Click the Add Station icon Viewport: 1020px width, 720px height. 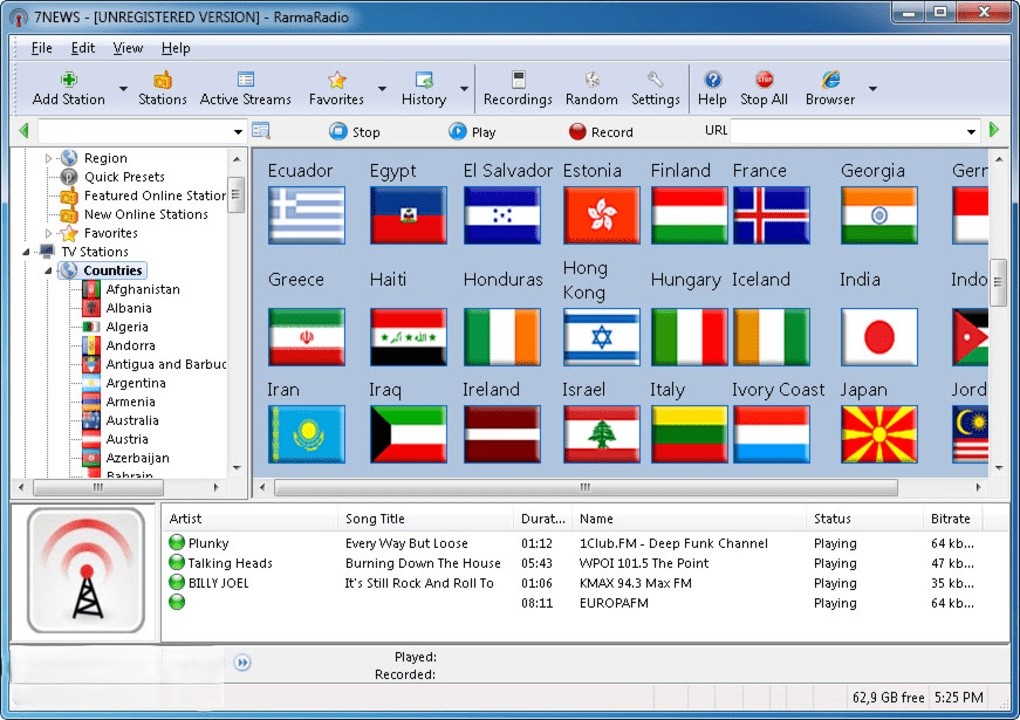click(69, 80)
